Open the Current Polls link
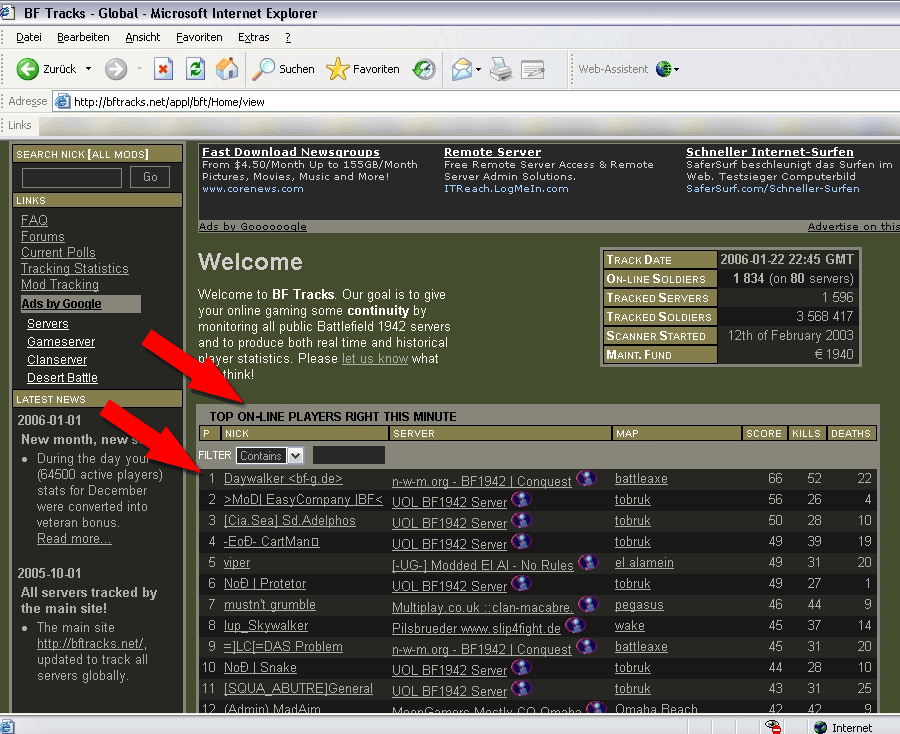Image resolution: width=900 pixels, height=734 pixels. [59, 253]
